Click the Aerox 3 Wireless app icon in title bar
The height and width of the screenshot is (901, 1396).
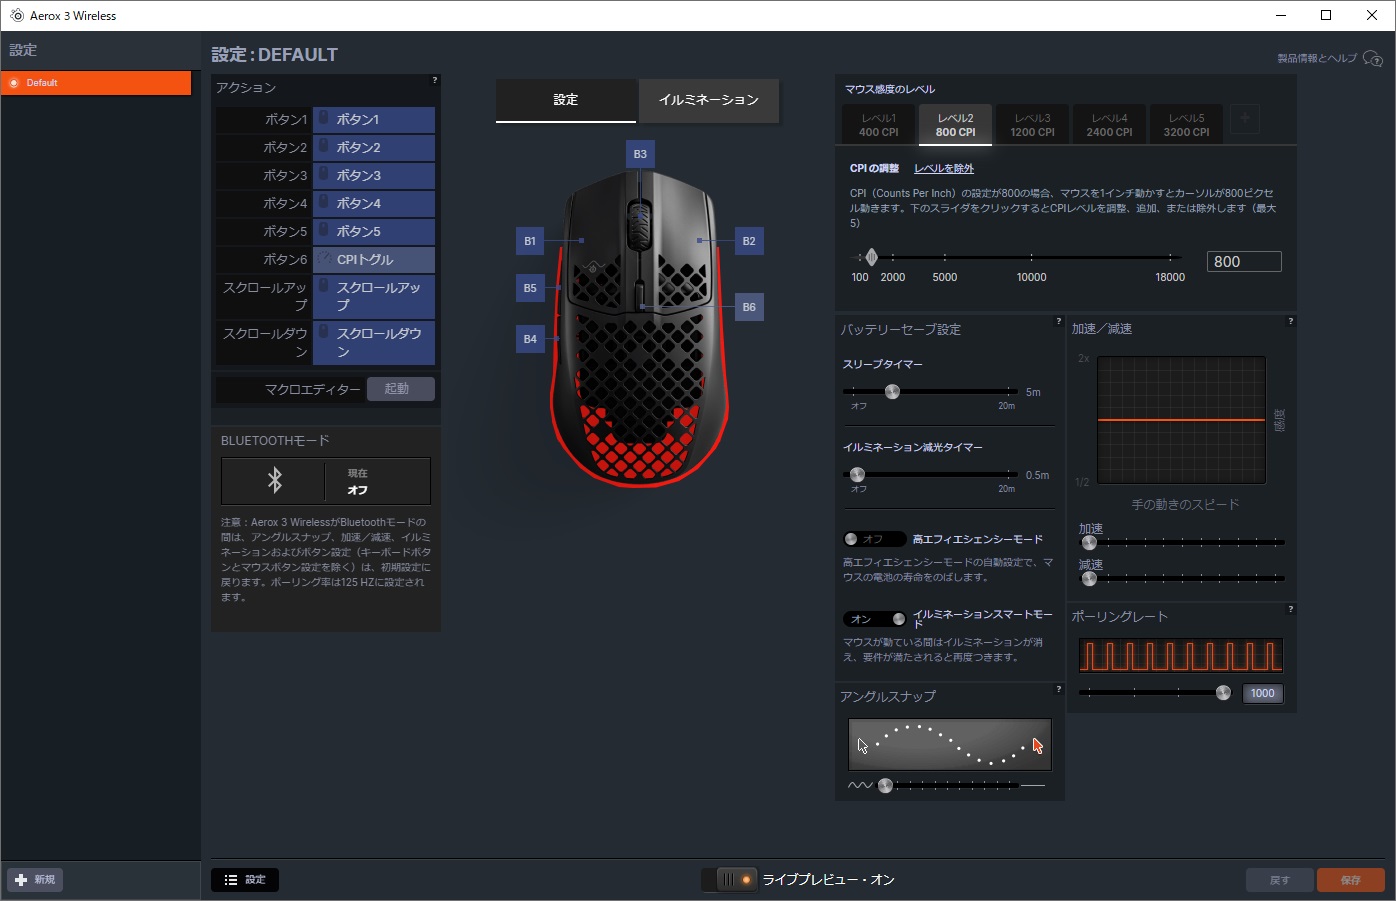click(16, 15)
